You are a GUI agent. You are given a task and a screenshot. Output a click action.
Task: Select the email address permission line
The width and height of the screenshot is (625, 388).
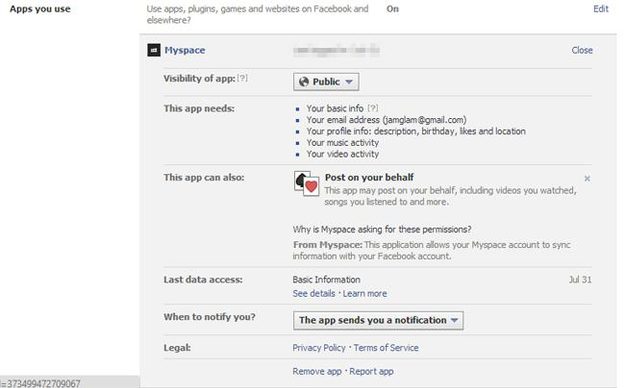pyautogui.click(x=386, y=120)
